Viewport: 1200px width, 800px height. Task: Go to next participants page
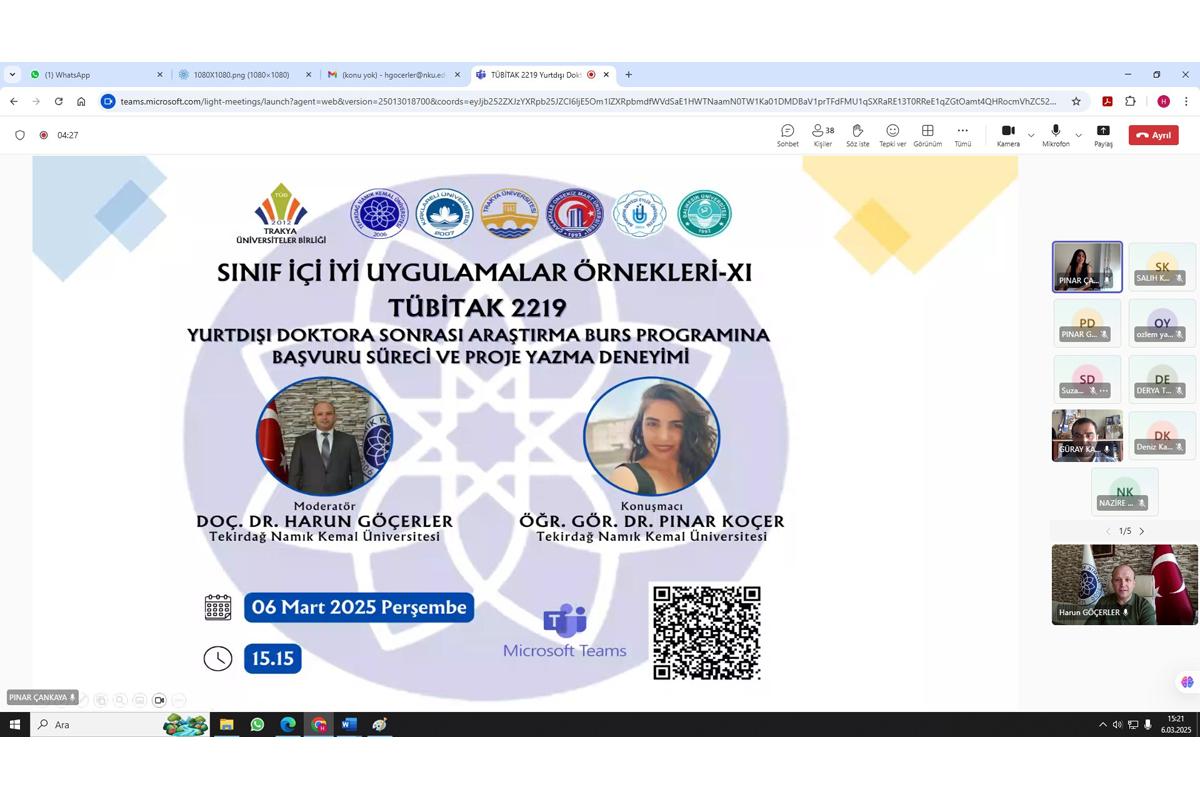[x=1142, y=531]
